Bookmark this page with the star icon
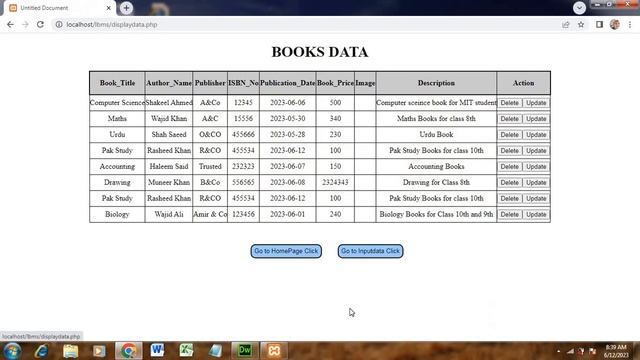The height and width of the screenshot is (360, 640). (581, 24)
